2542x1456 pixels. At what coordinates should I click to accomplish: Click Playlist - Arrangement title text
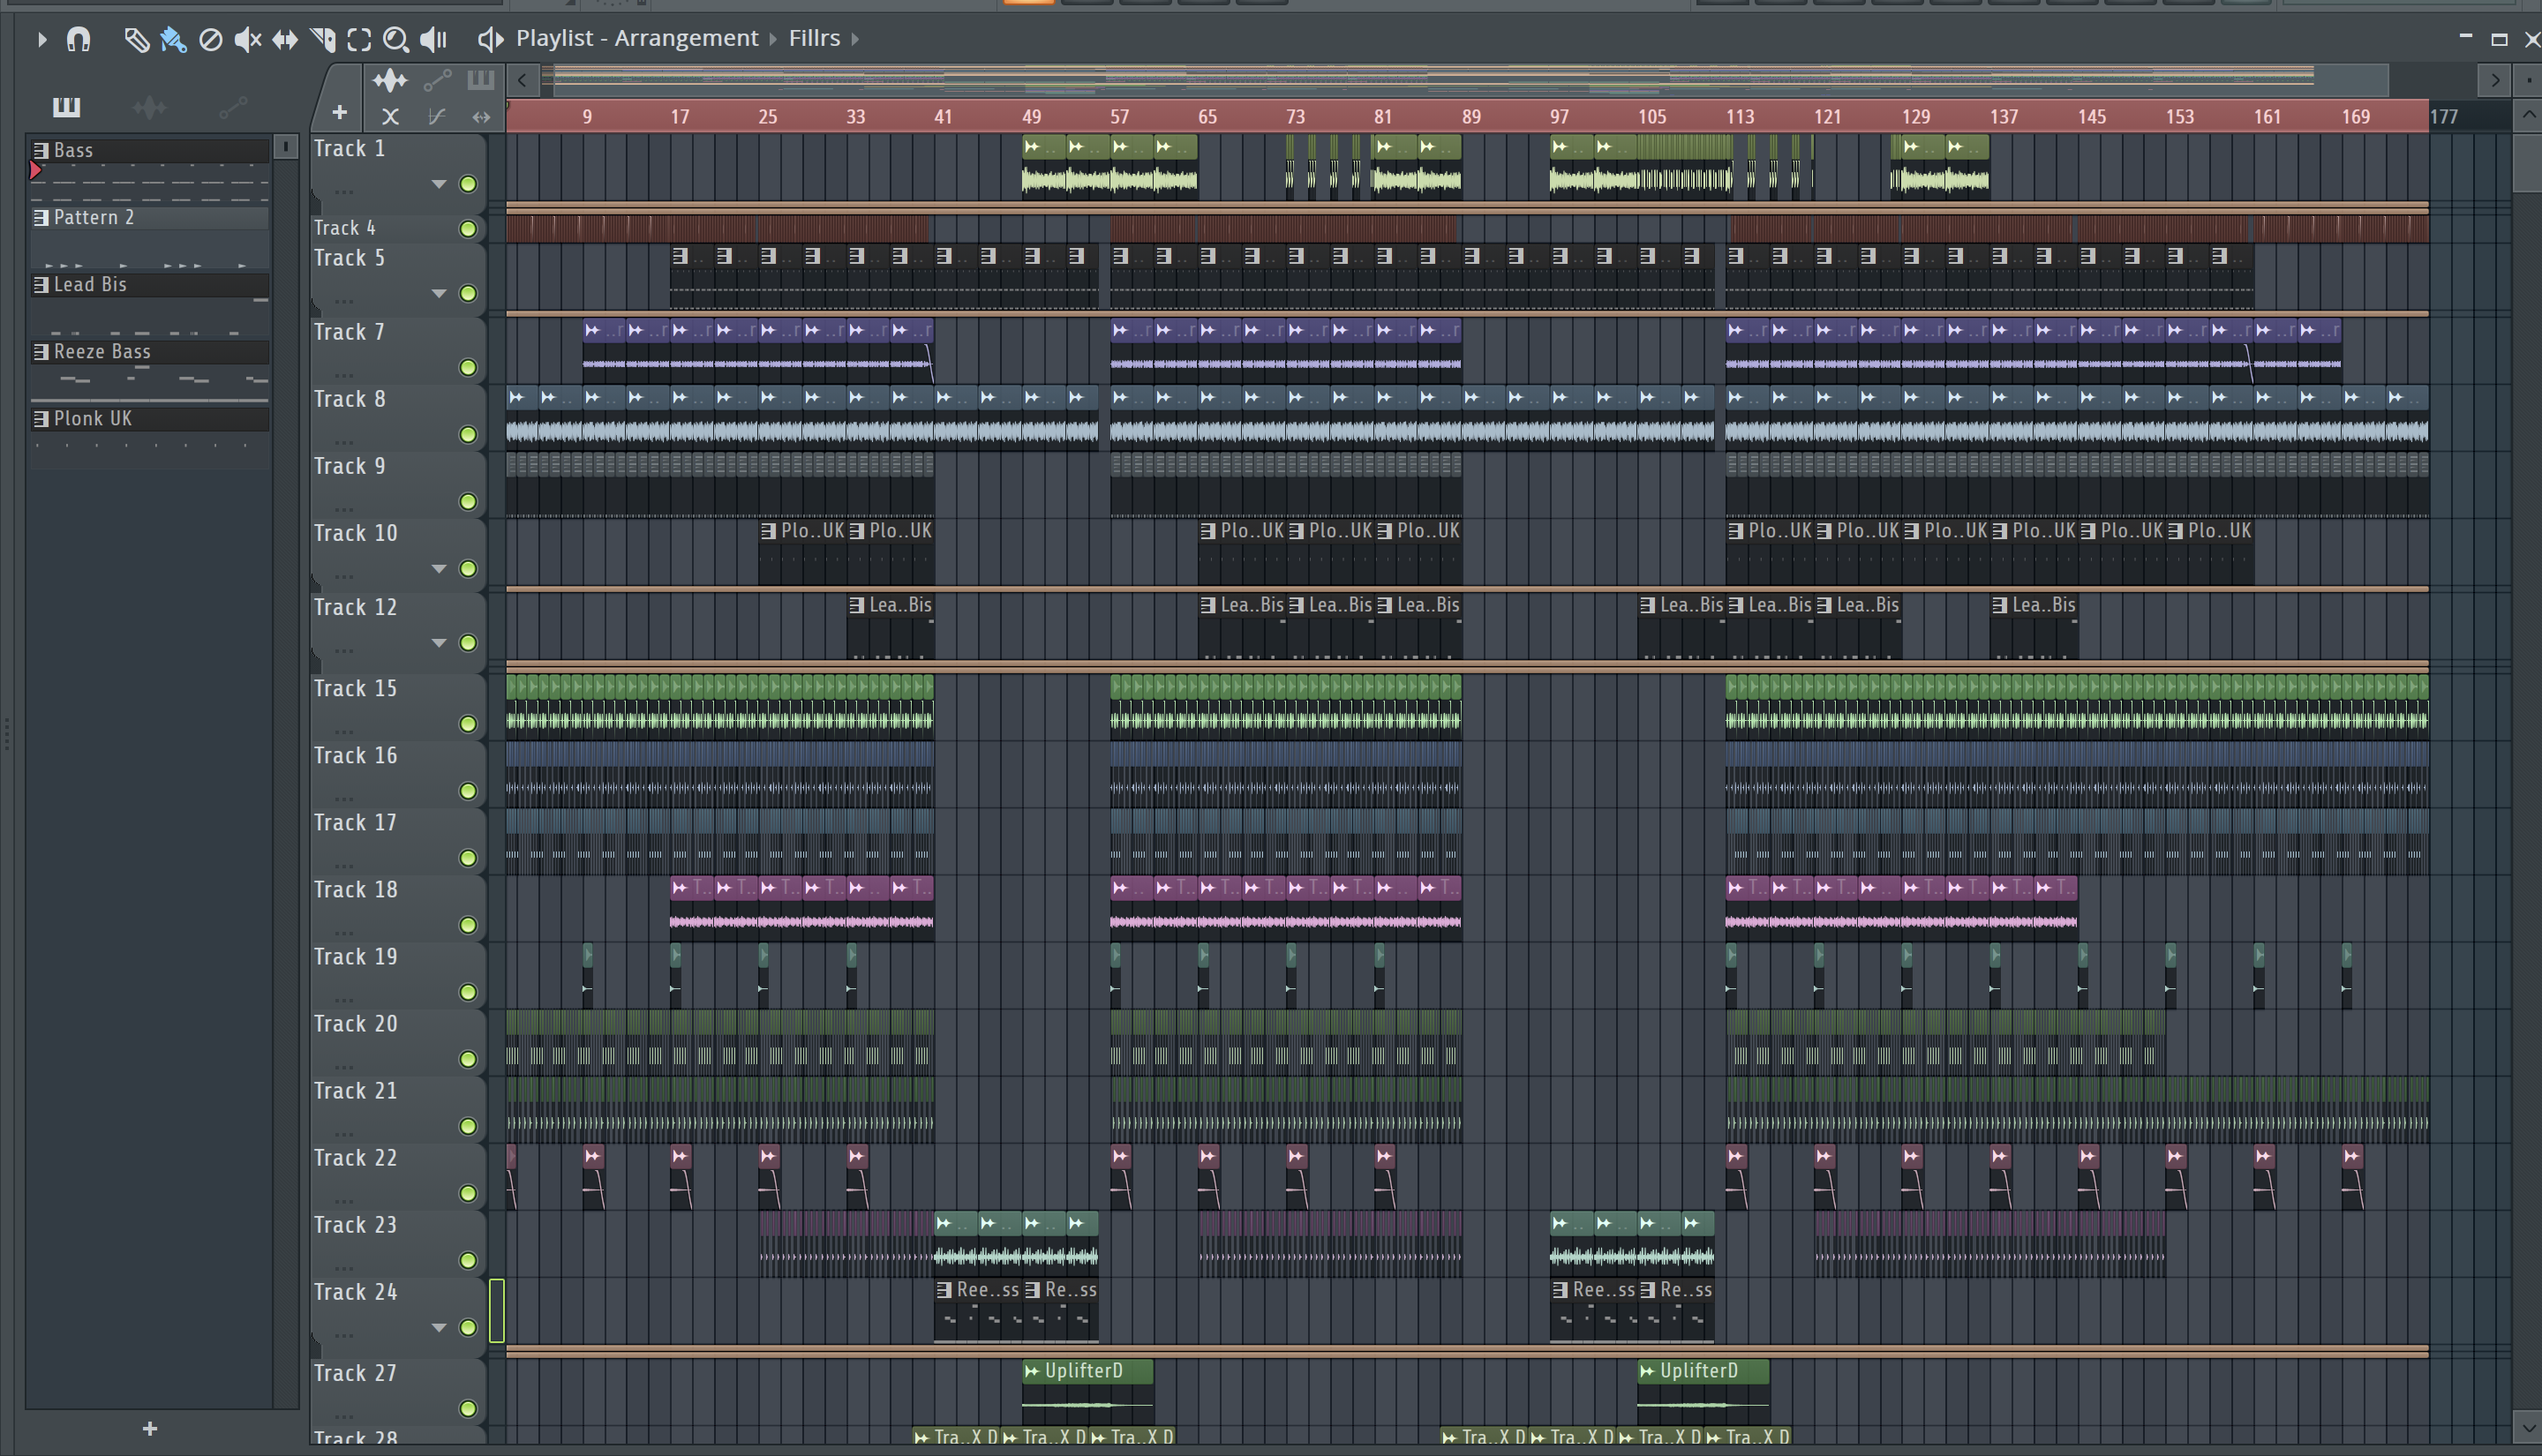tap(637, 38)
